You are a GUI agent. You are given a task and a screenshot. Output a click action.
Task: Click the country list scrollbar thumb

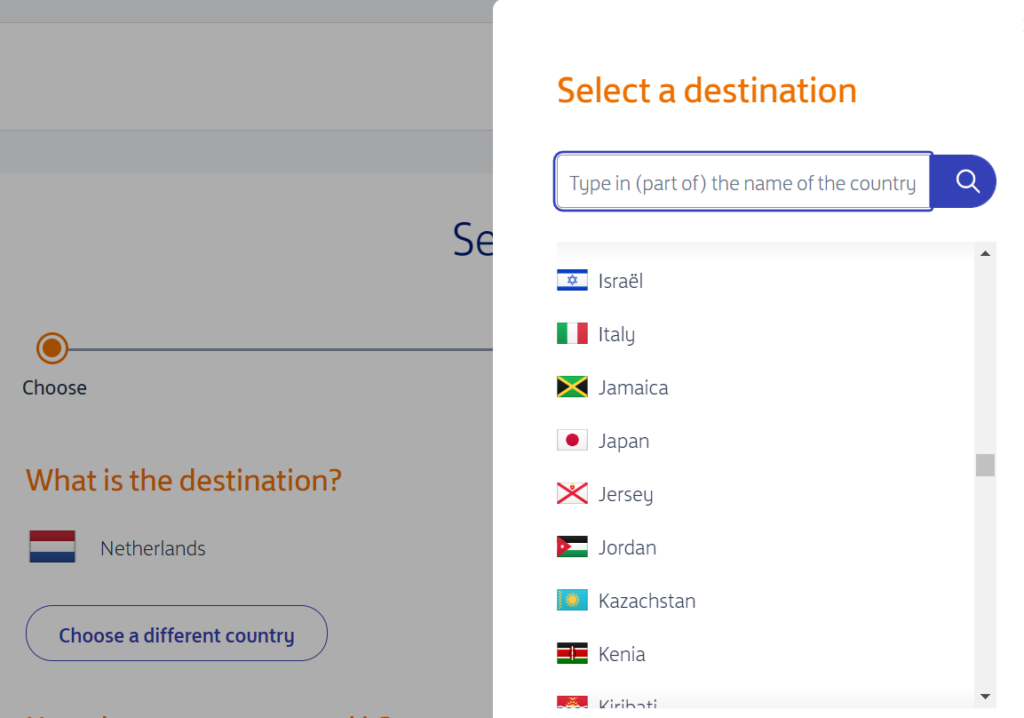(985, 465)
